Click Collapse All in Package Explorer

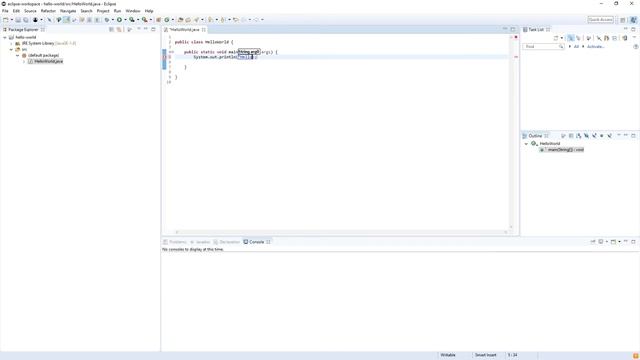pos(111,29)
